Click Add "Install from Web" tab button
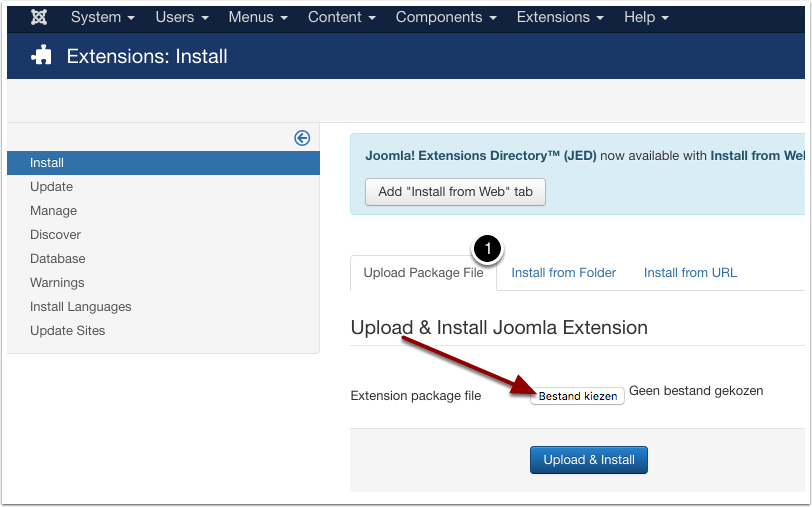This screenshot has height=507, width=812. (455, 192)
